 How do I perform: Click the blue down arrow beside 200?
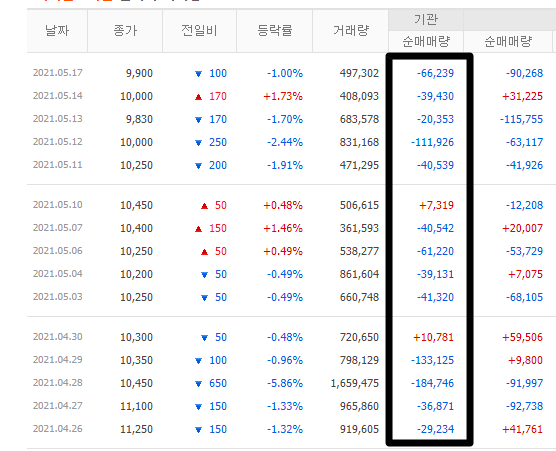click(199, 166)
